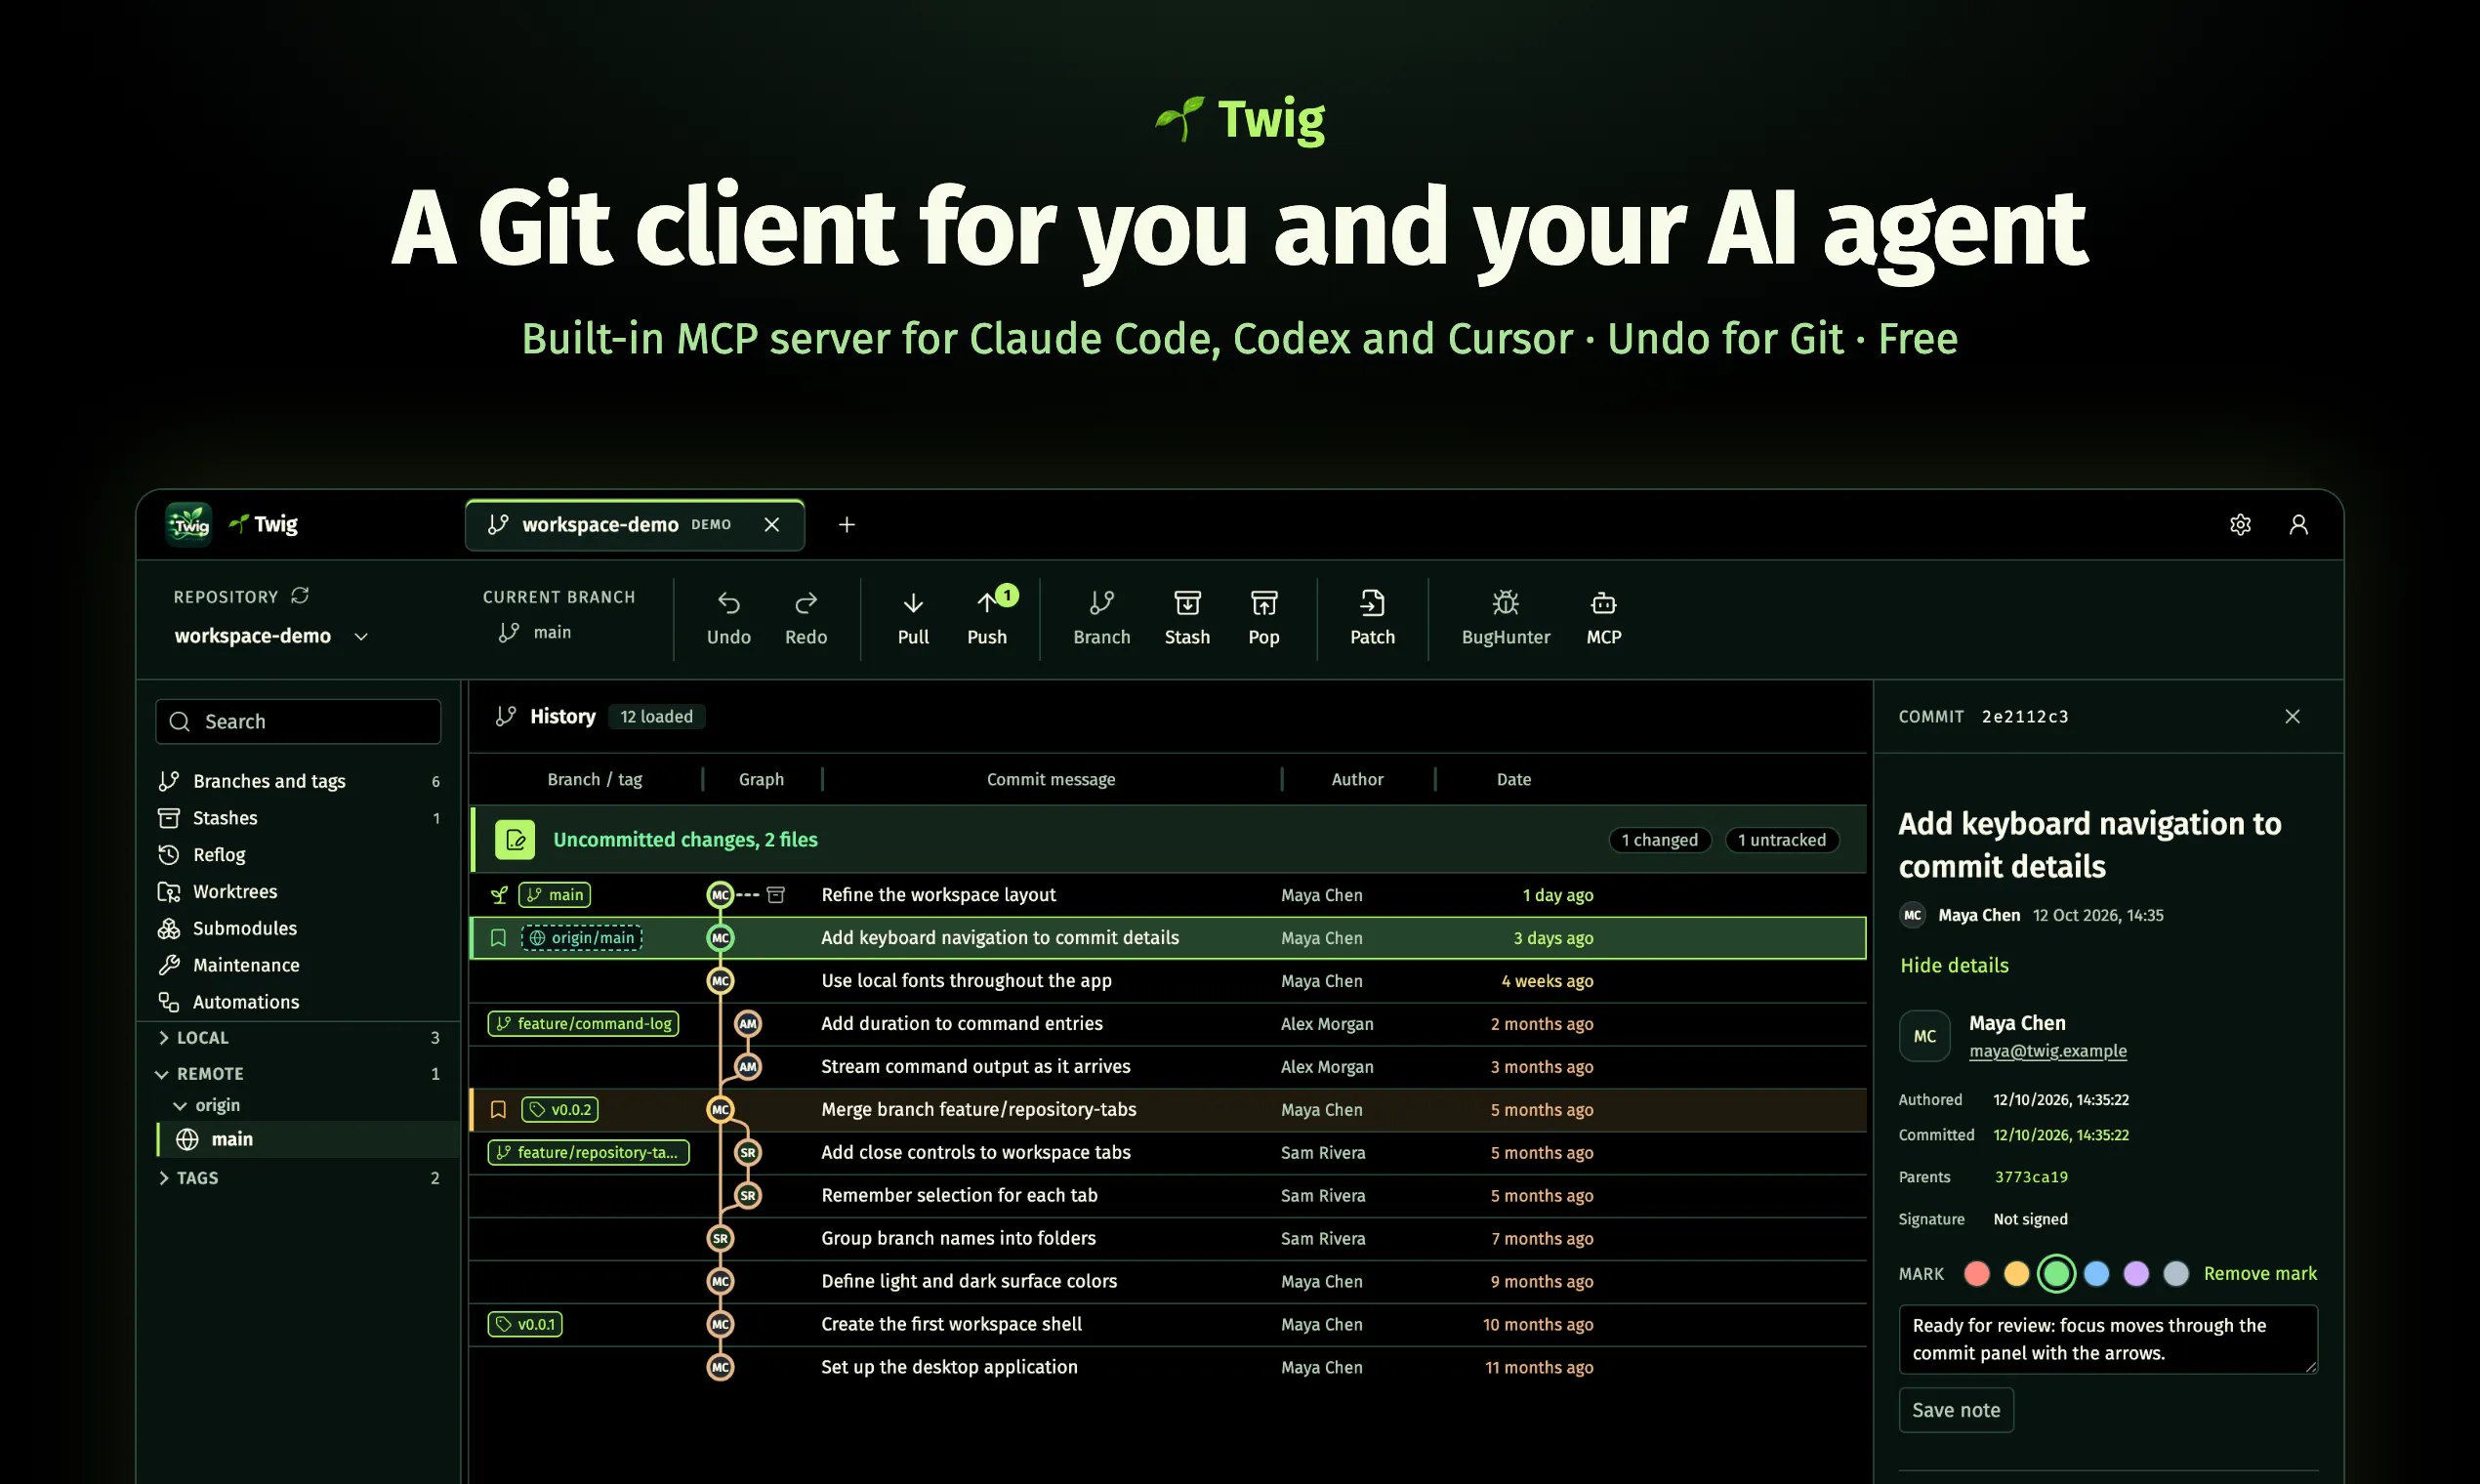Click the MC avatar in commit details
The image size is (2480, 1484).
tap(1924, 1036)
